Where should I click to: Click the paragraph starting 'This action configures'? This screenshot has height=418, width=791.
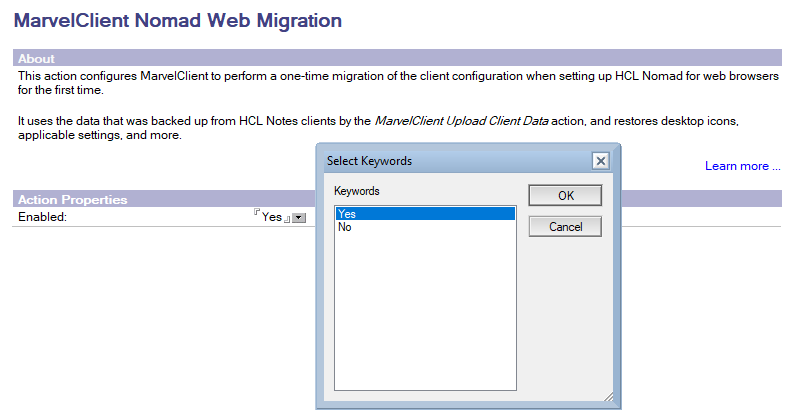(x=398, y=83)
